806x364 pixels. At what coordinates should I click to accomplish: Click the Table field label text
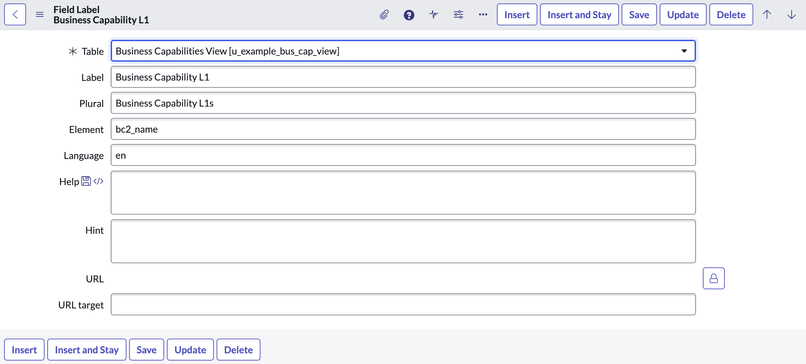coord(93,51)
